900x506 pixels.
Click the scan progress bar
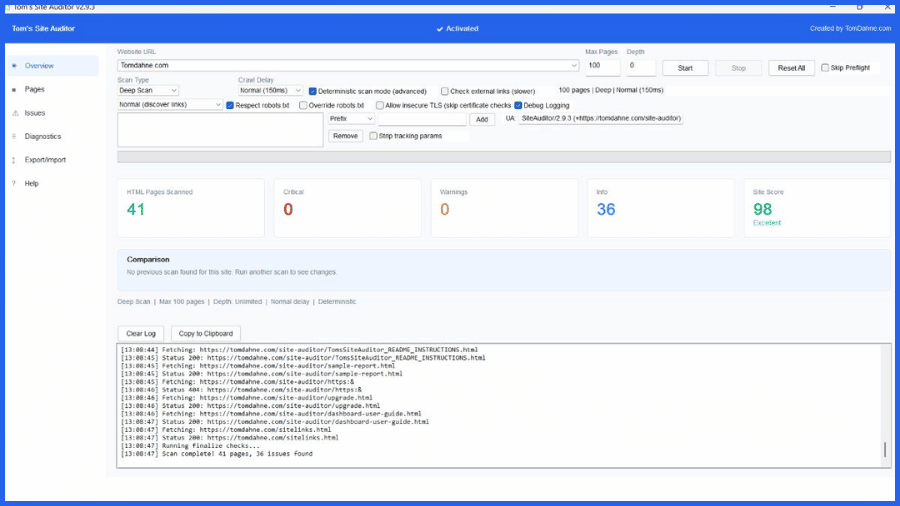(504, 157)
